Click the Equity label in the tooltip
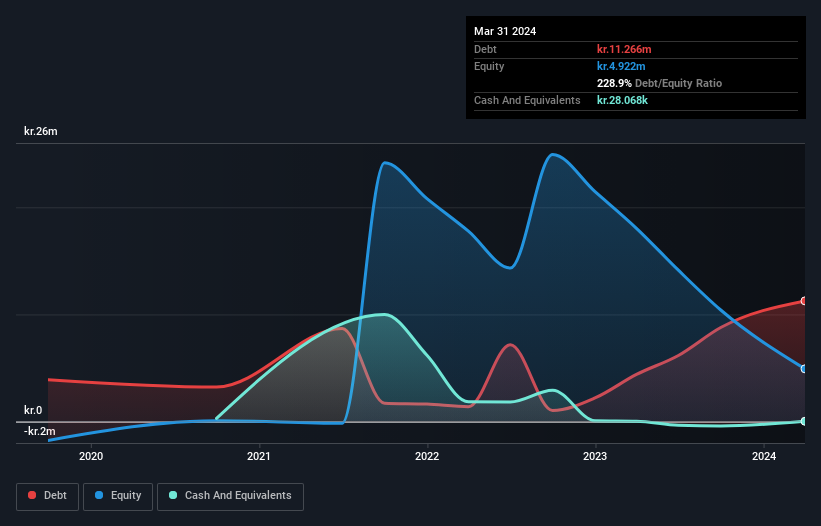 point(489,66)
